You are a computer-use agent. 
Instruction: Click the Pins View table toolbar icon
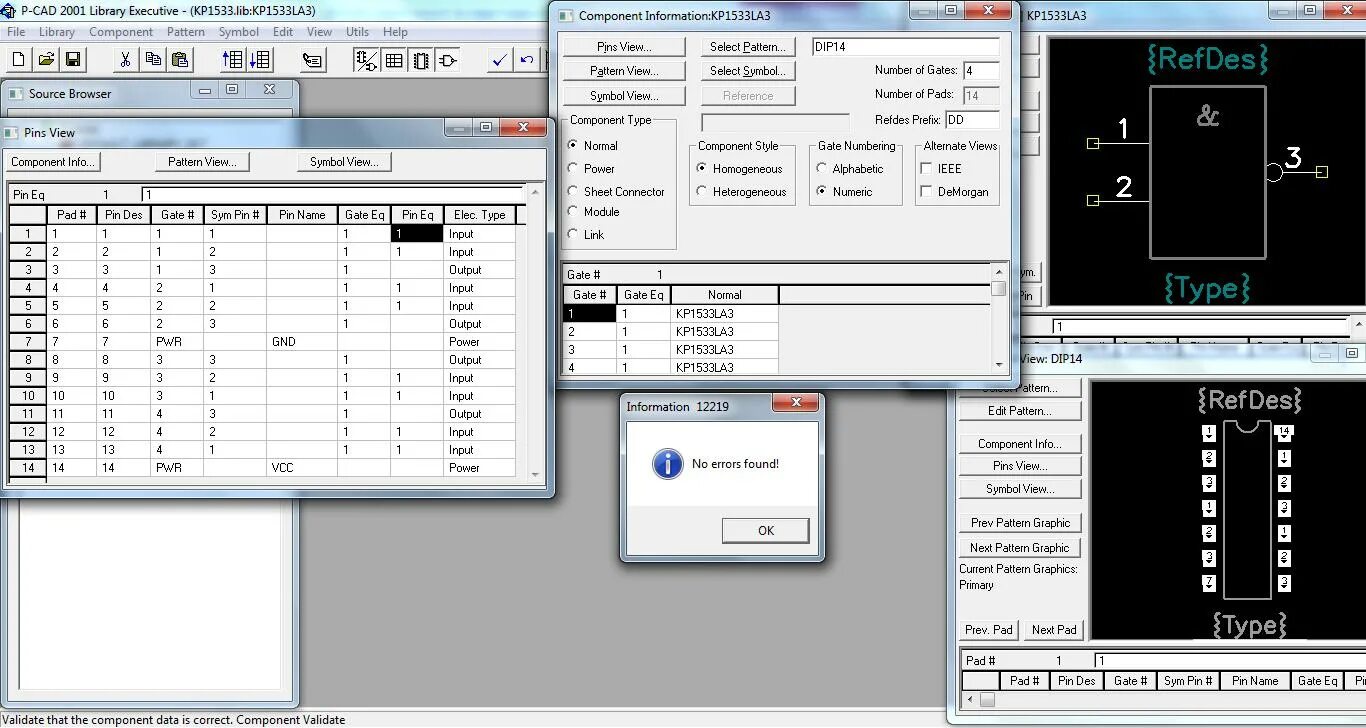pyautogui.click(x=394, y=60)
